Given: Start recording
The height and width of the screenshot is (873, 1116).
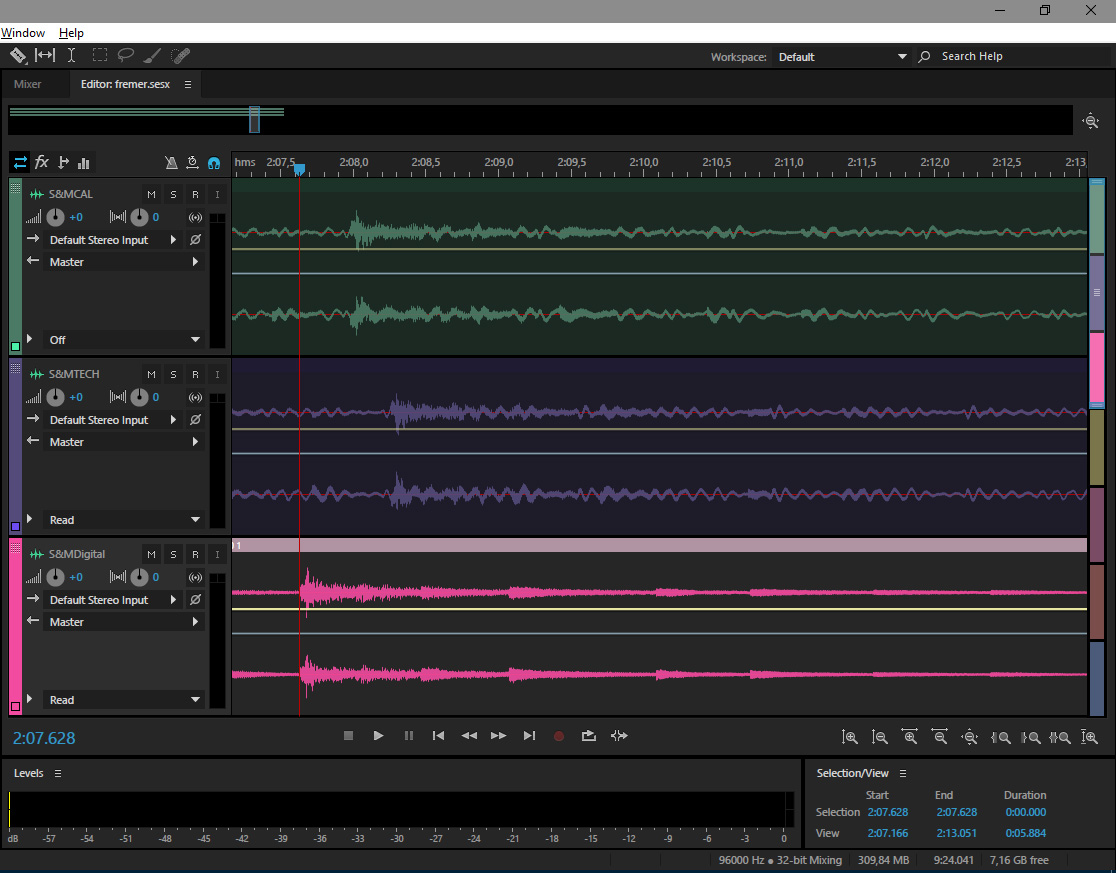Looking at the screenshot, I should pos(559,736).
